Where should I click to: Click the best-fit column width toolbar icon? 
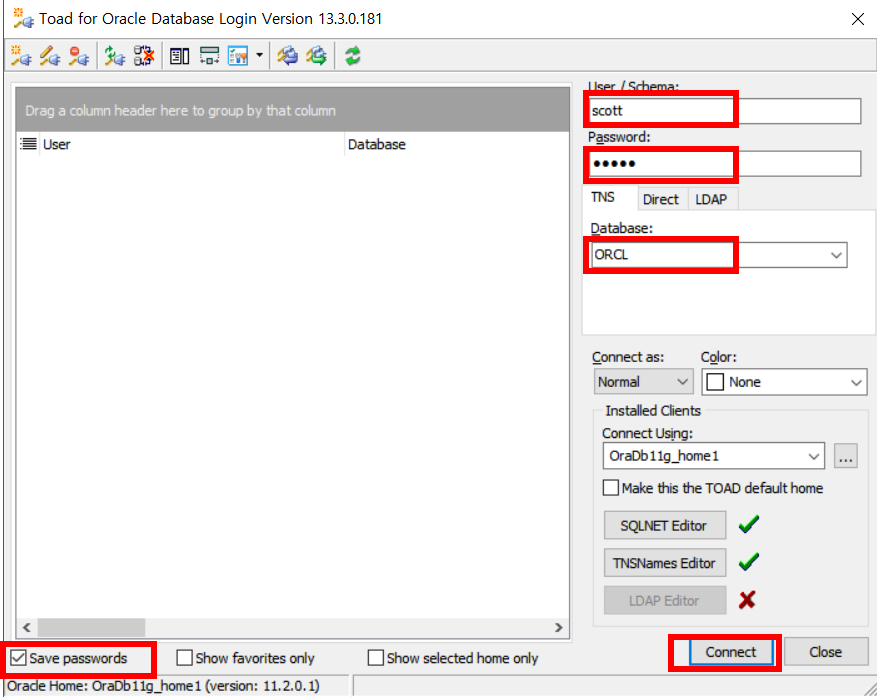(x=209, y=56)
